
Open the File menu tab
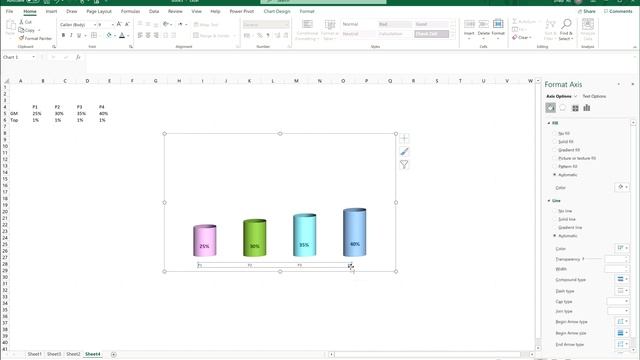coord(9,11)
